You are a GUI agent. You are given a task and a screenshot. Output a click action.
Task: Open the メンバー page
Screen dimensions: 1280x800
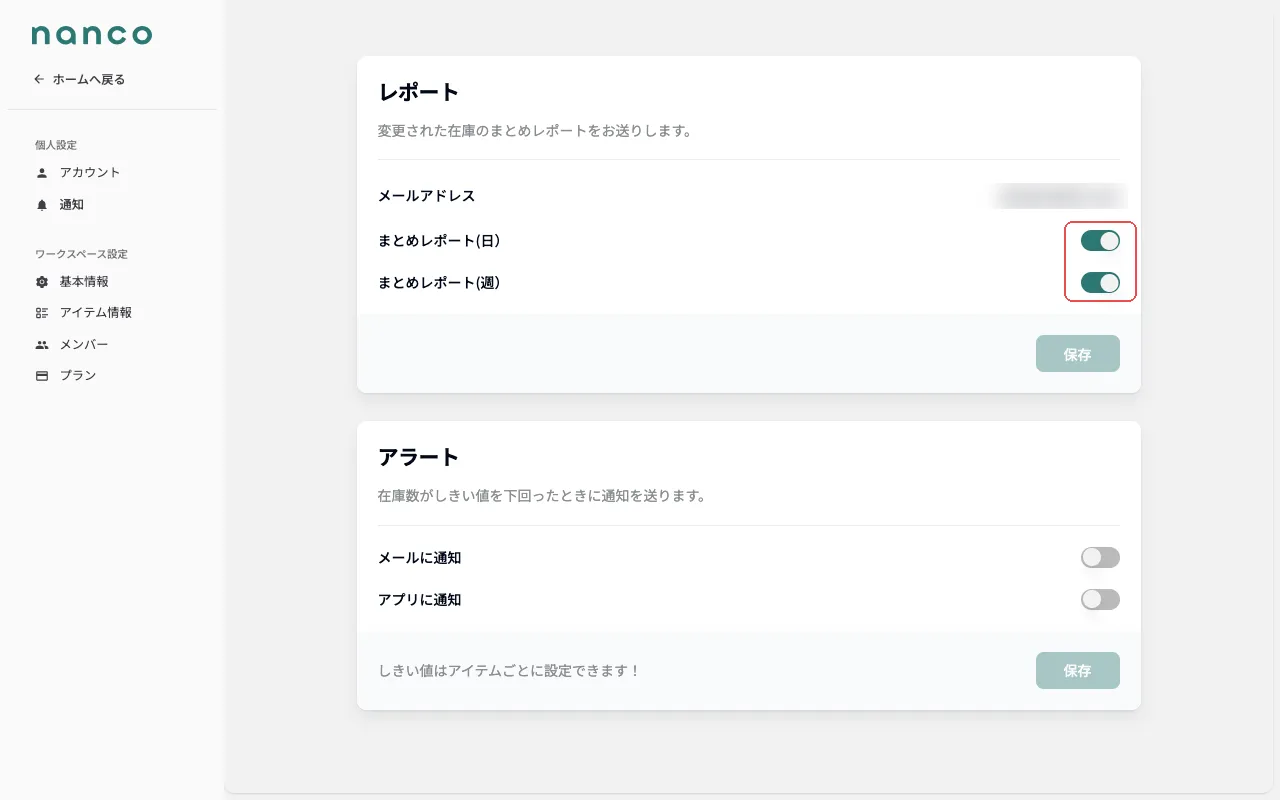84,345
